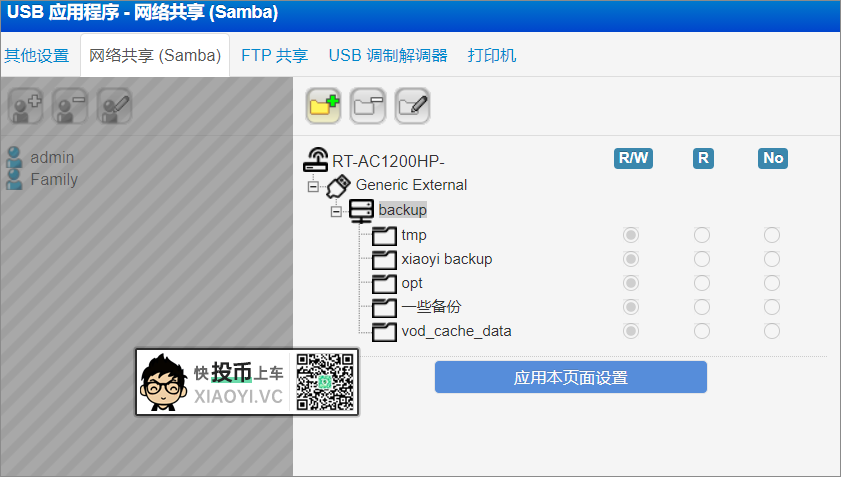Click the 应用本页面设置 apply button
The width and height of the screenshot is (841, 477).
click(x=571, y=377)
